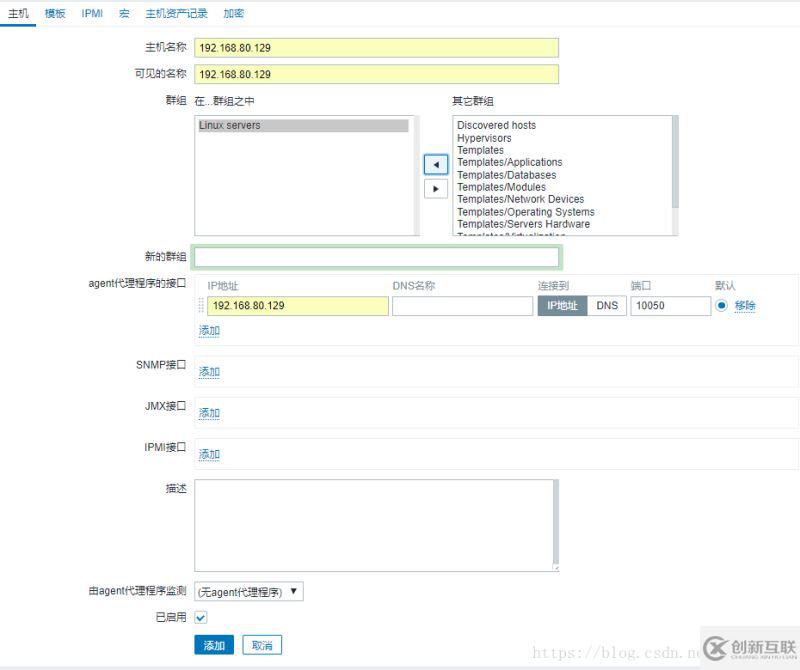Select Templates/Databases group
The height and width of the screenshot is (670, 800).
pos(507,175)
